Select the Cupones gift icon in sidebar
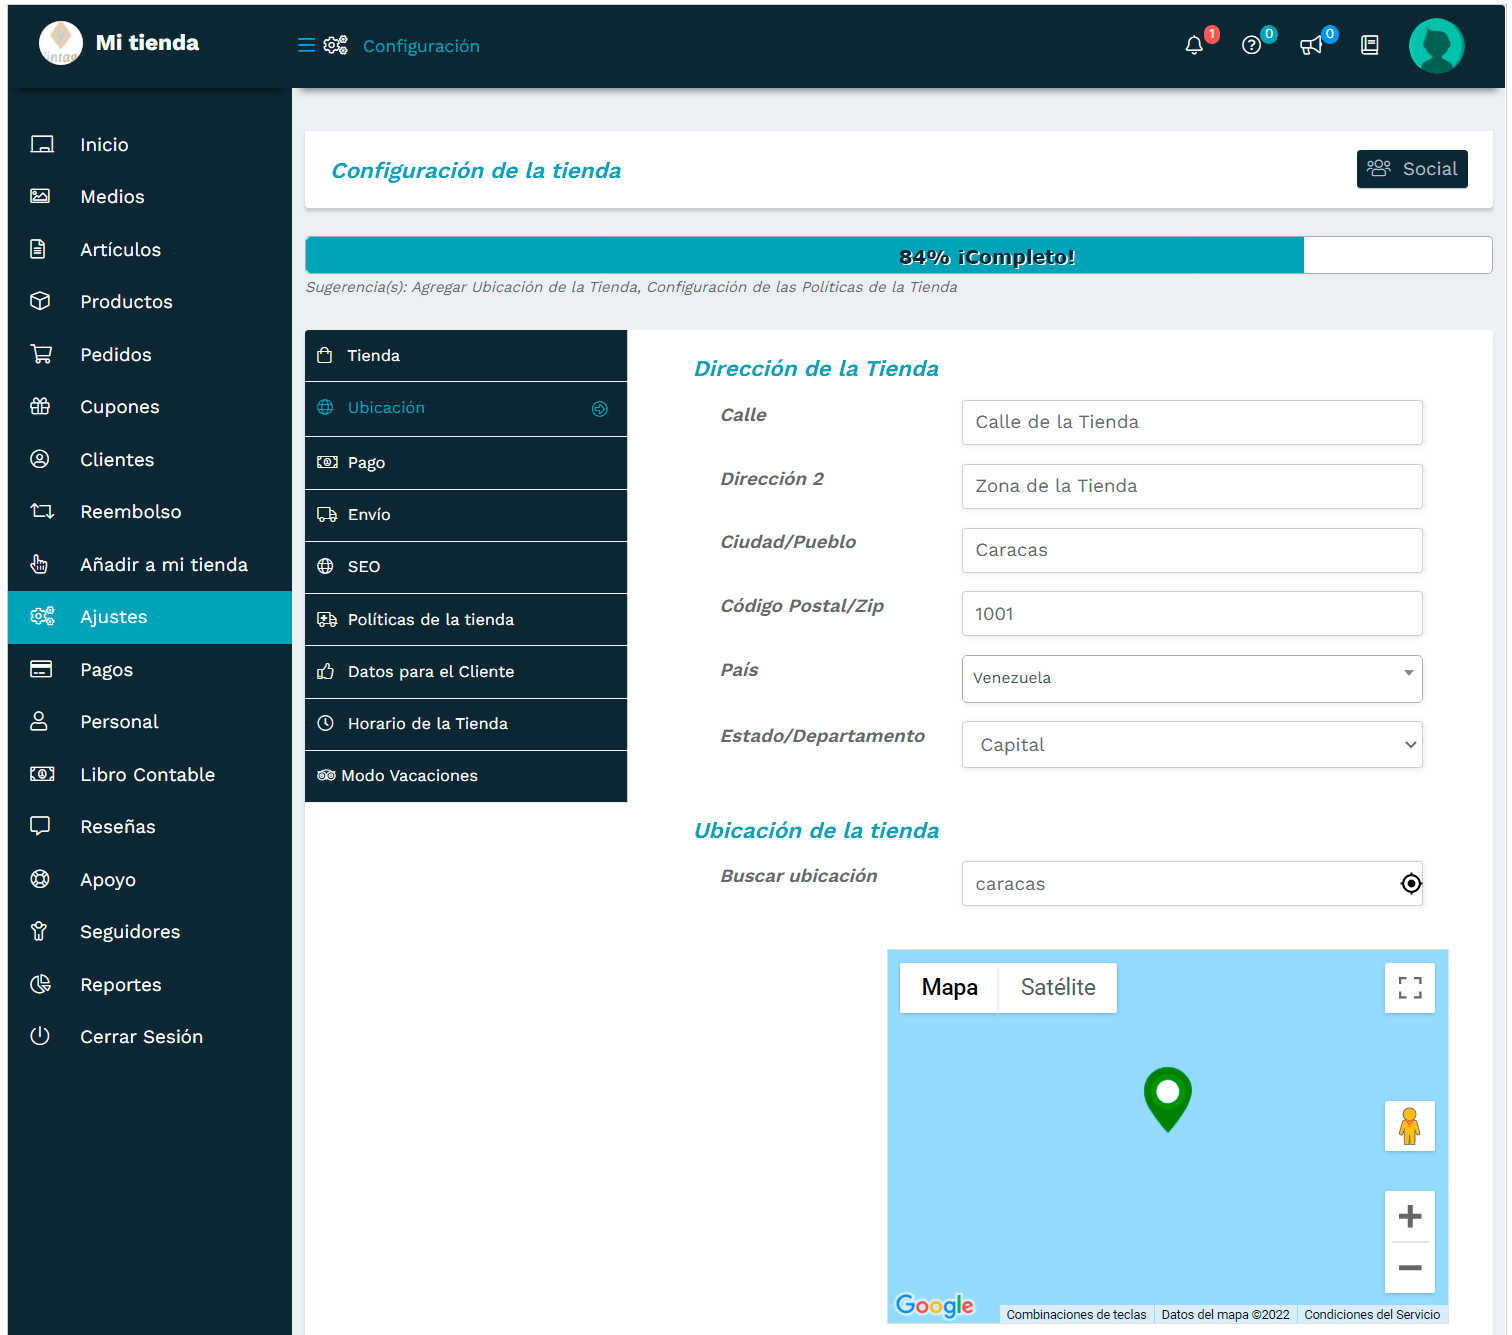 coord(41,406)
